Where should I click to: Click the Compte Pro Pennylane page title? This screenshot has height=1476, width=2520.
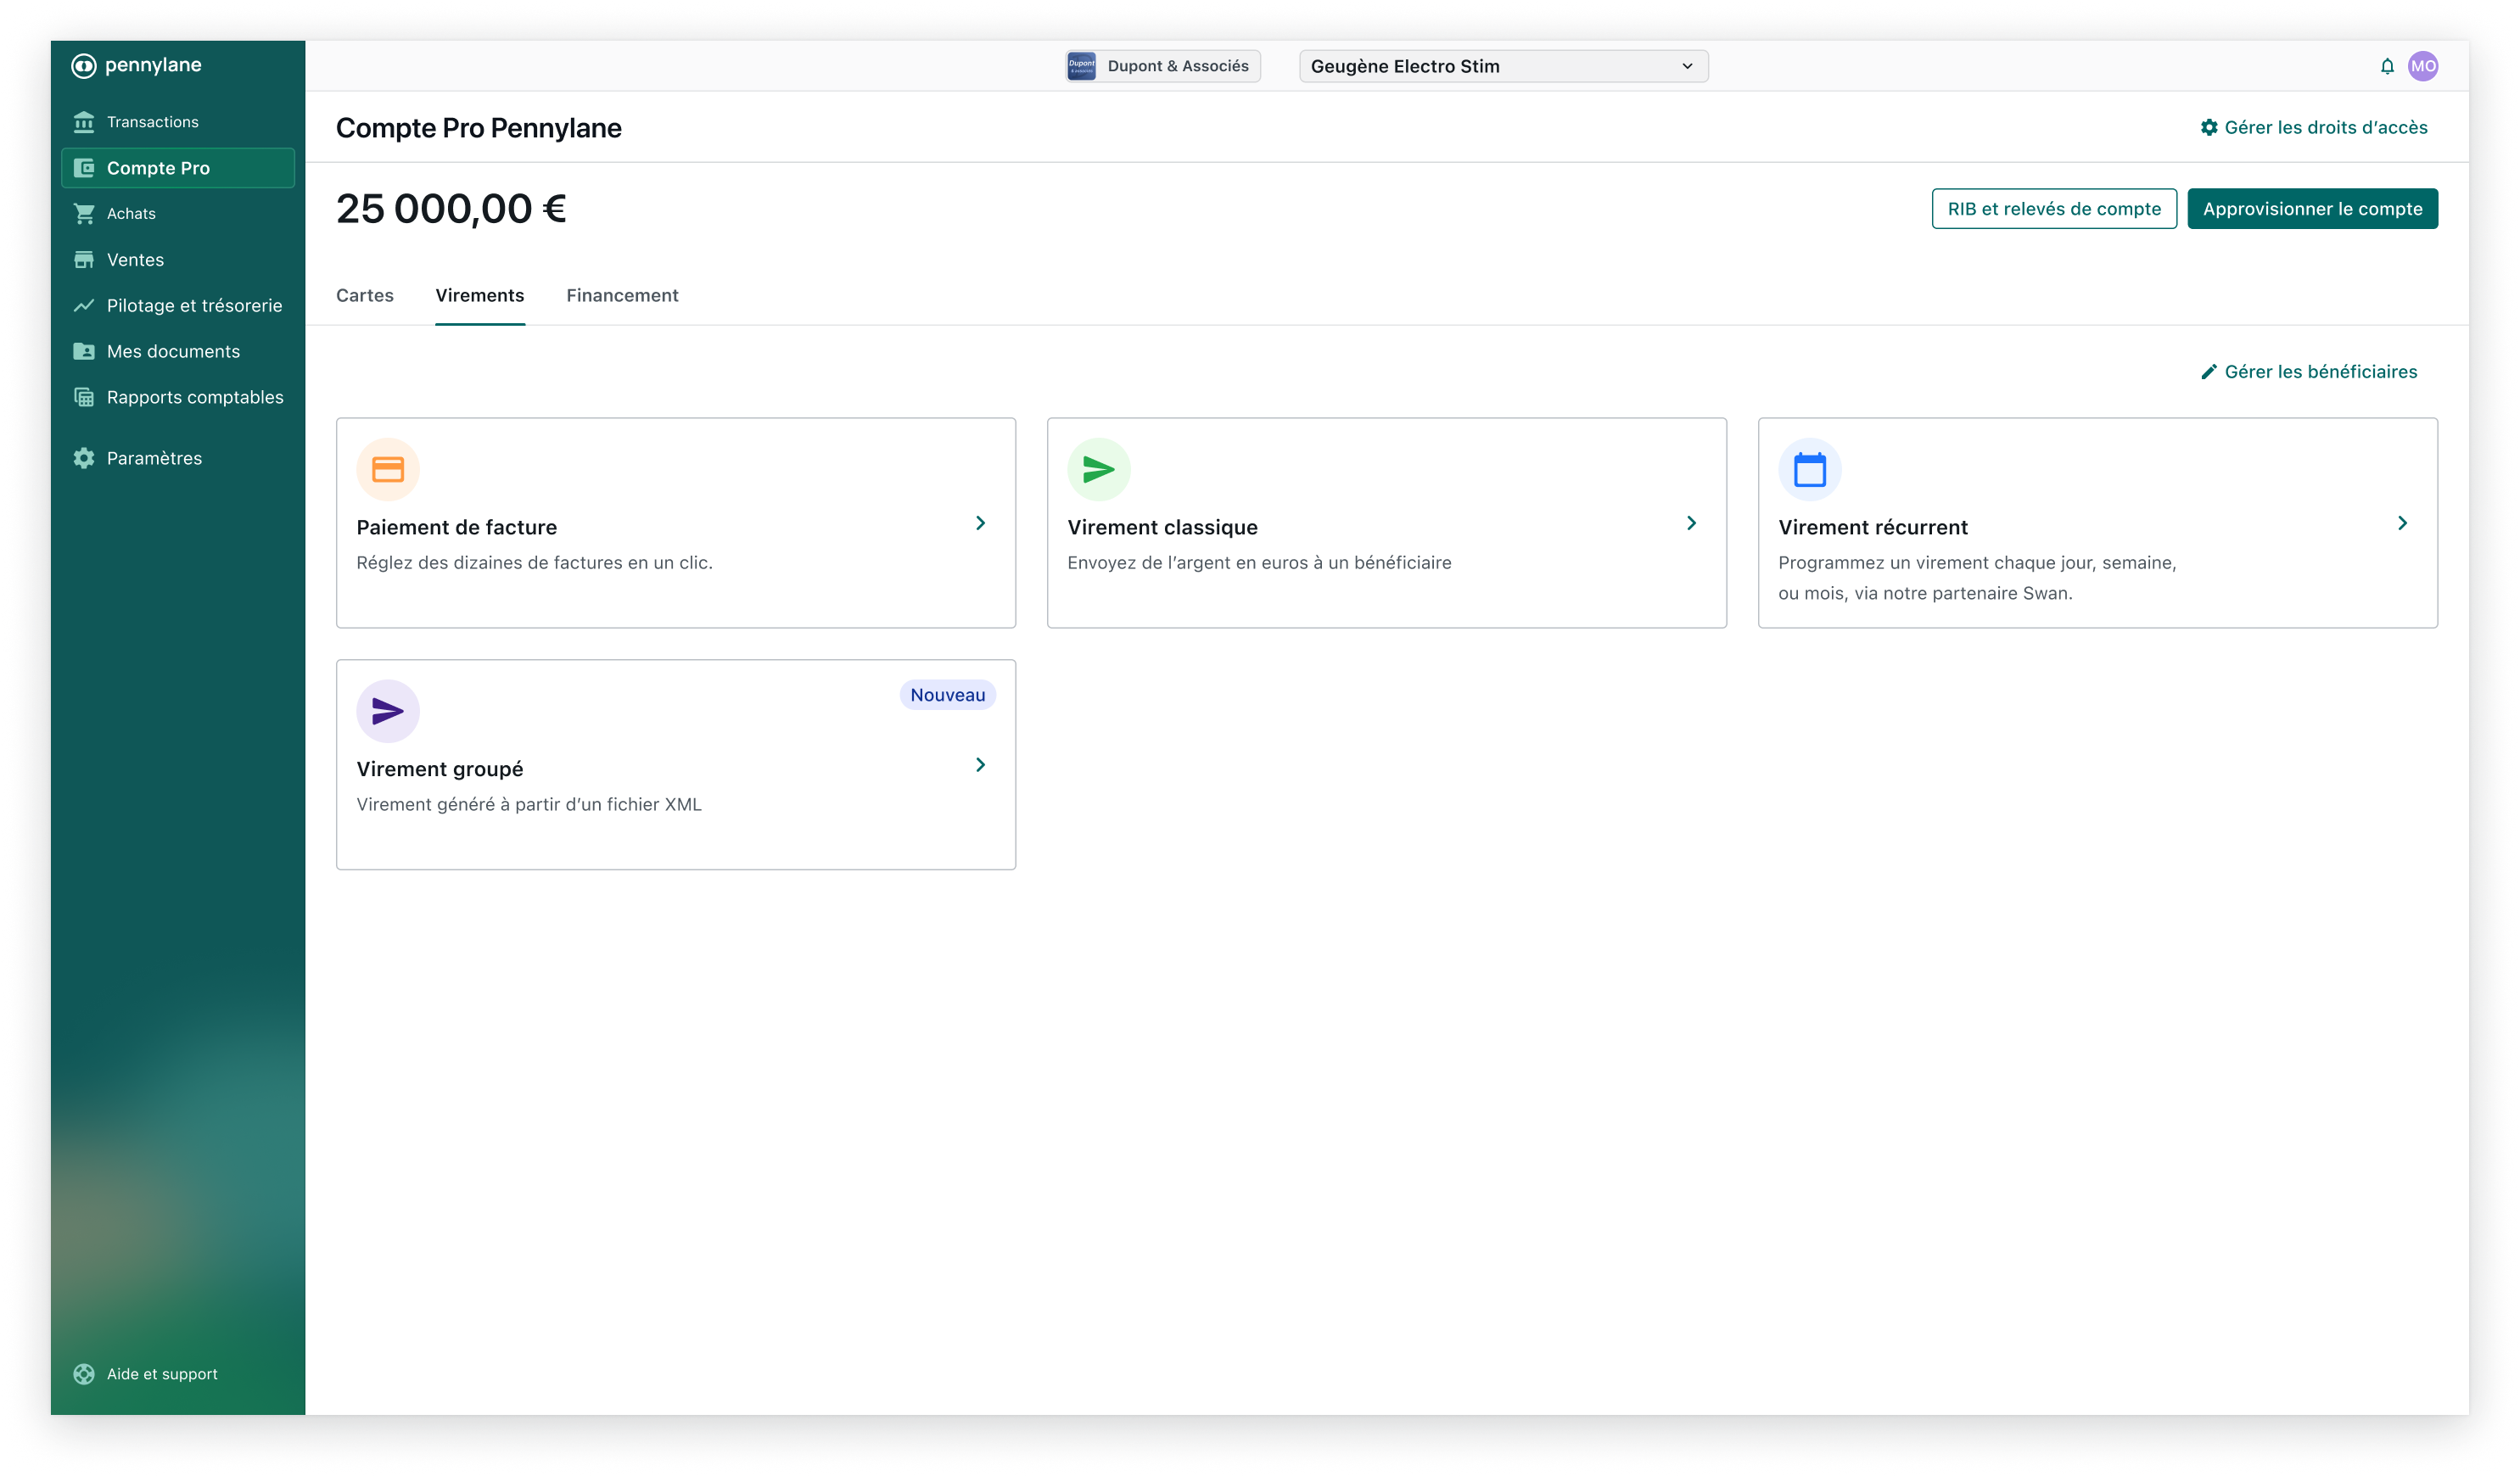479,128
